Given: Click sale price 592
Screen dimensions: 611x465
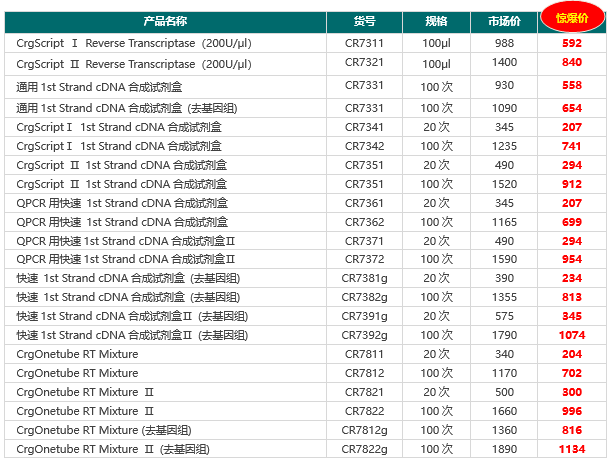Looking at the screenshot, I should point(572,43).
